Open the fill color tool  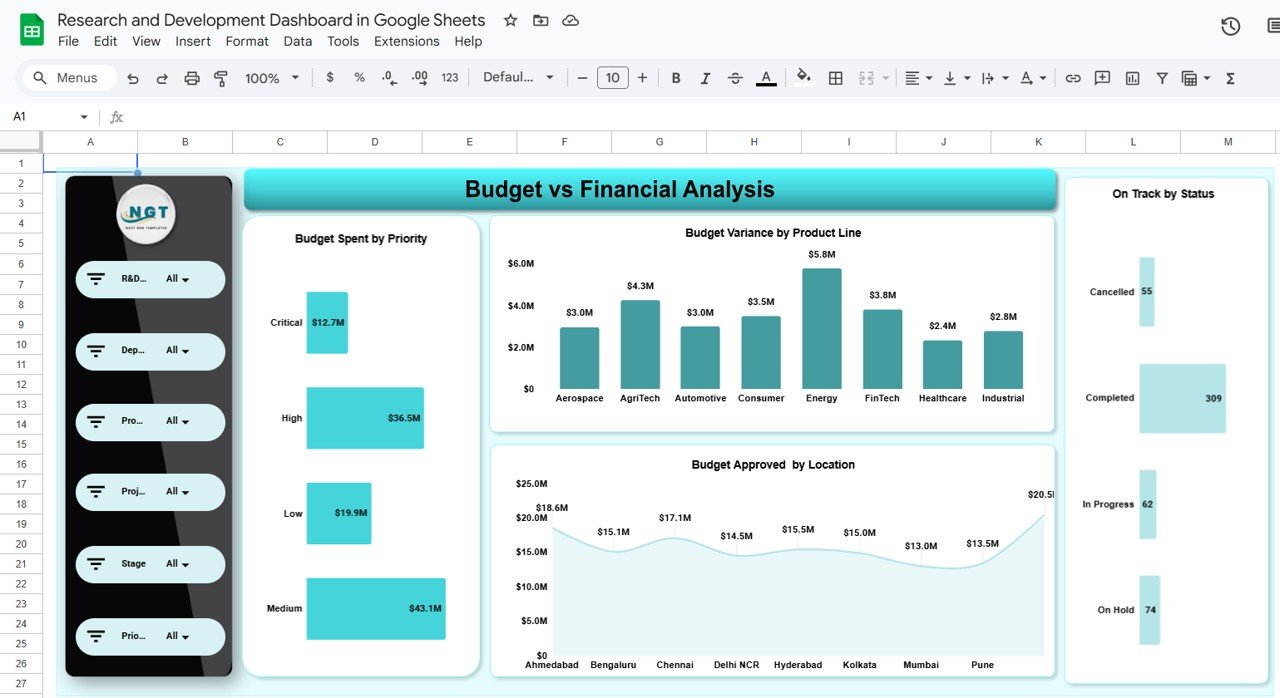pos(804,77)
